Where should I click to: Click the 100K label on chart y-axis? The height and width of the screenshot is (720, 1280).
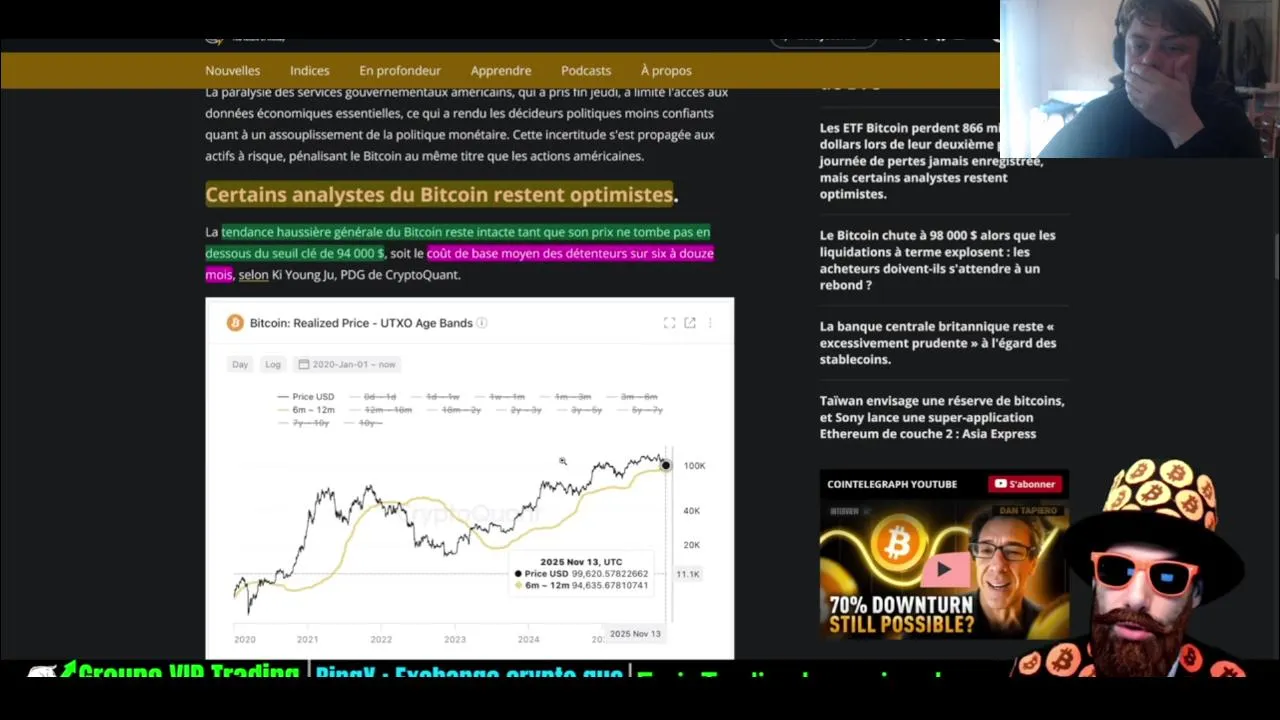click(694, 466)
